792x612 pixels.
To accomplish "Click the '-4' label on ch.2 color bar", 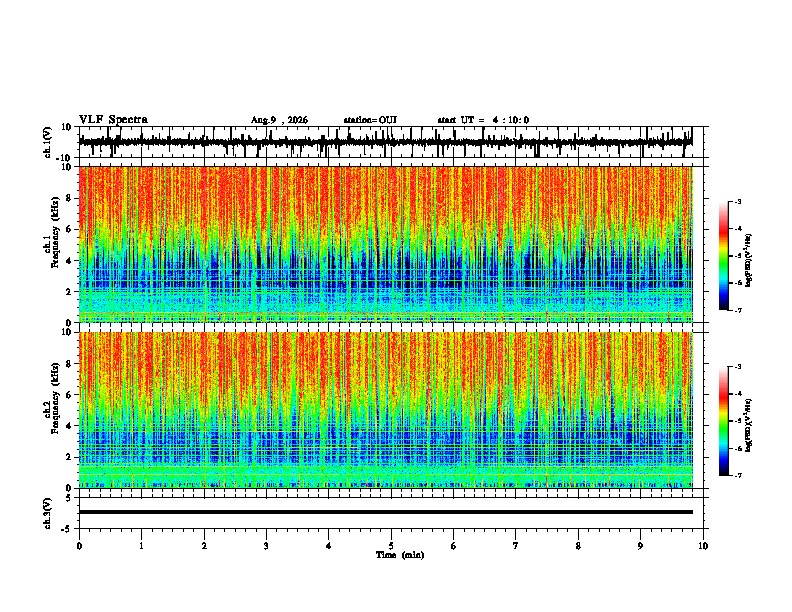I will [x=737, y=393].
